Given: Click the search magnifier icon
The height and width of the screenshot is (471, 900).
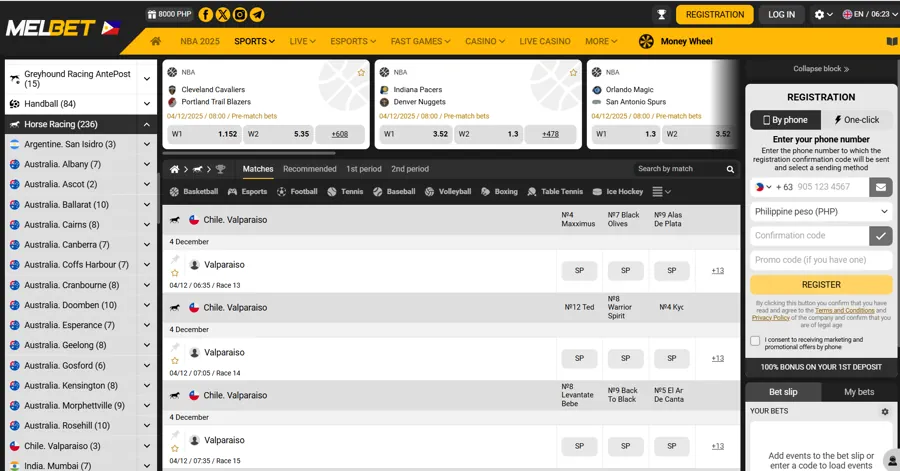Looking at the screenshot, I should click(x=730, y=170).
